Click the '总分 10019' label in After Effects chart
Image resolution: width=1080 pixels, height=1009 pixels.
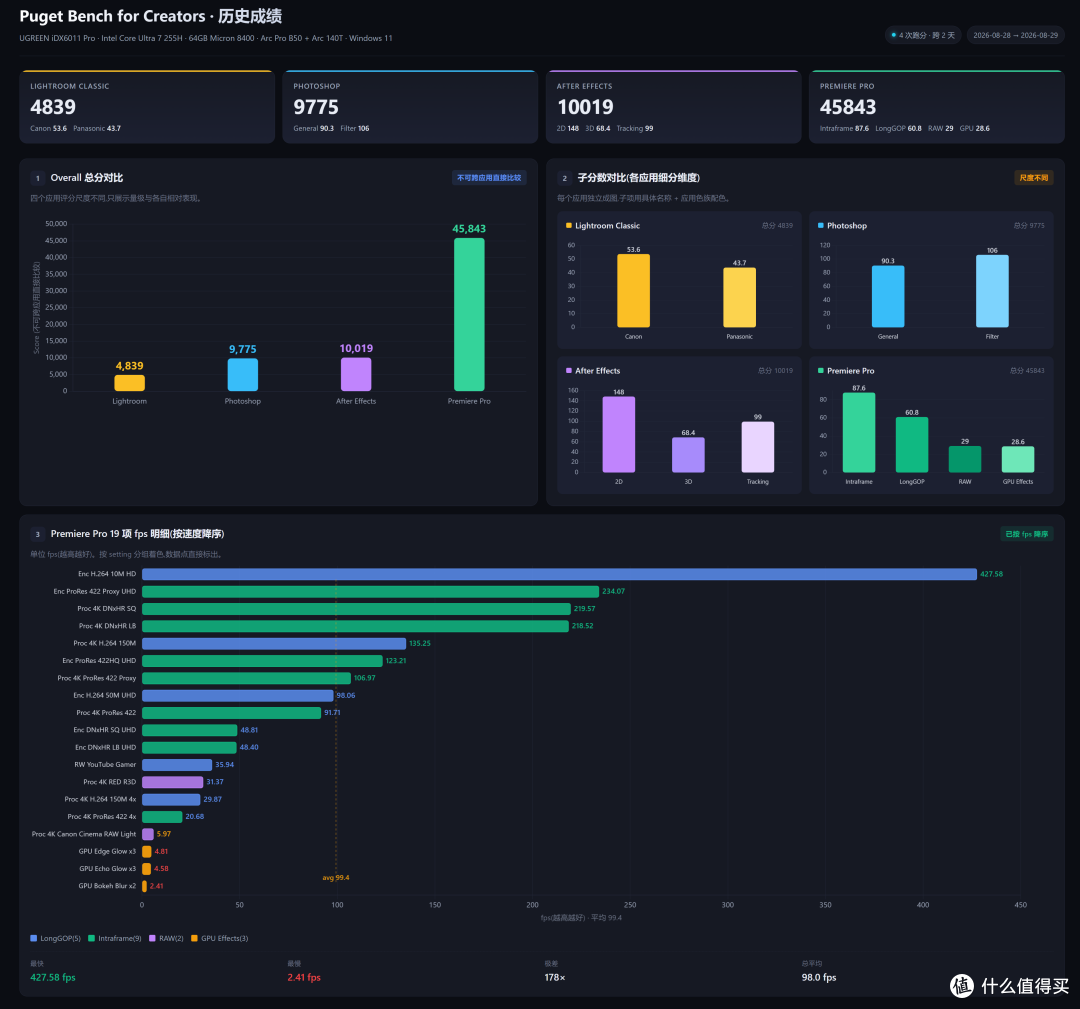[776, 371]
